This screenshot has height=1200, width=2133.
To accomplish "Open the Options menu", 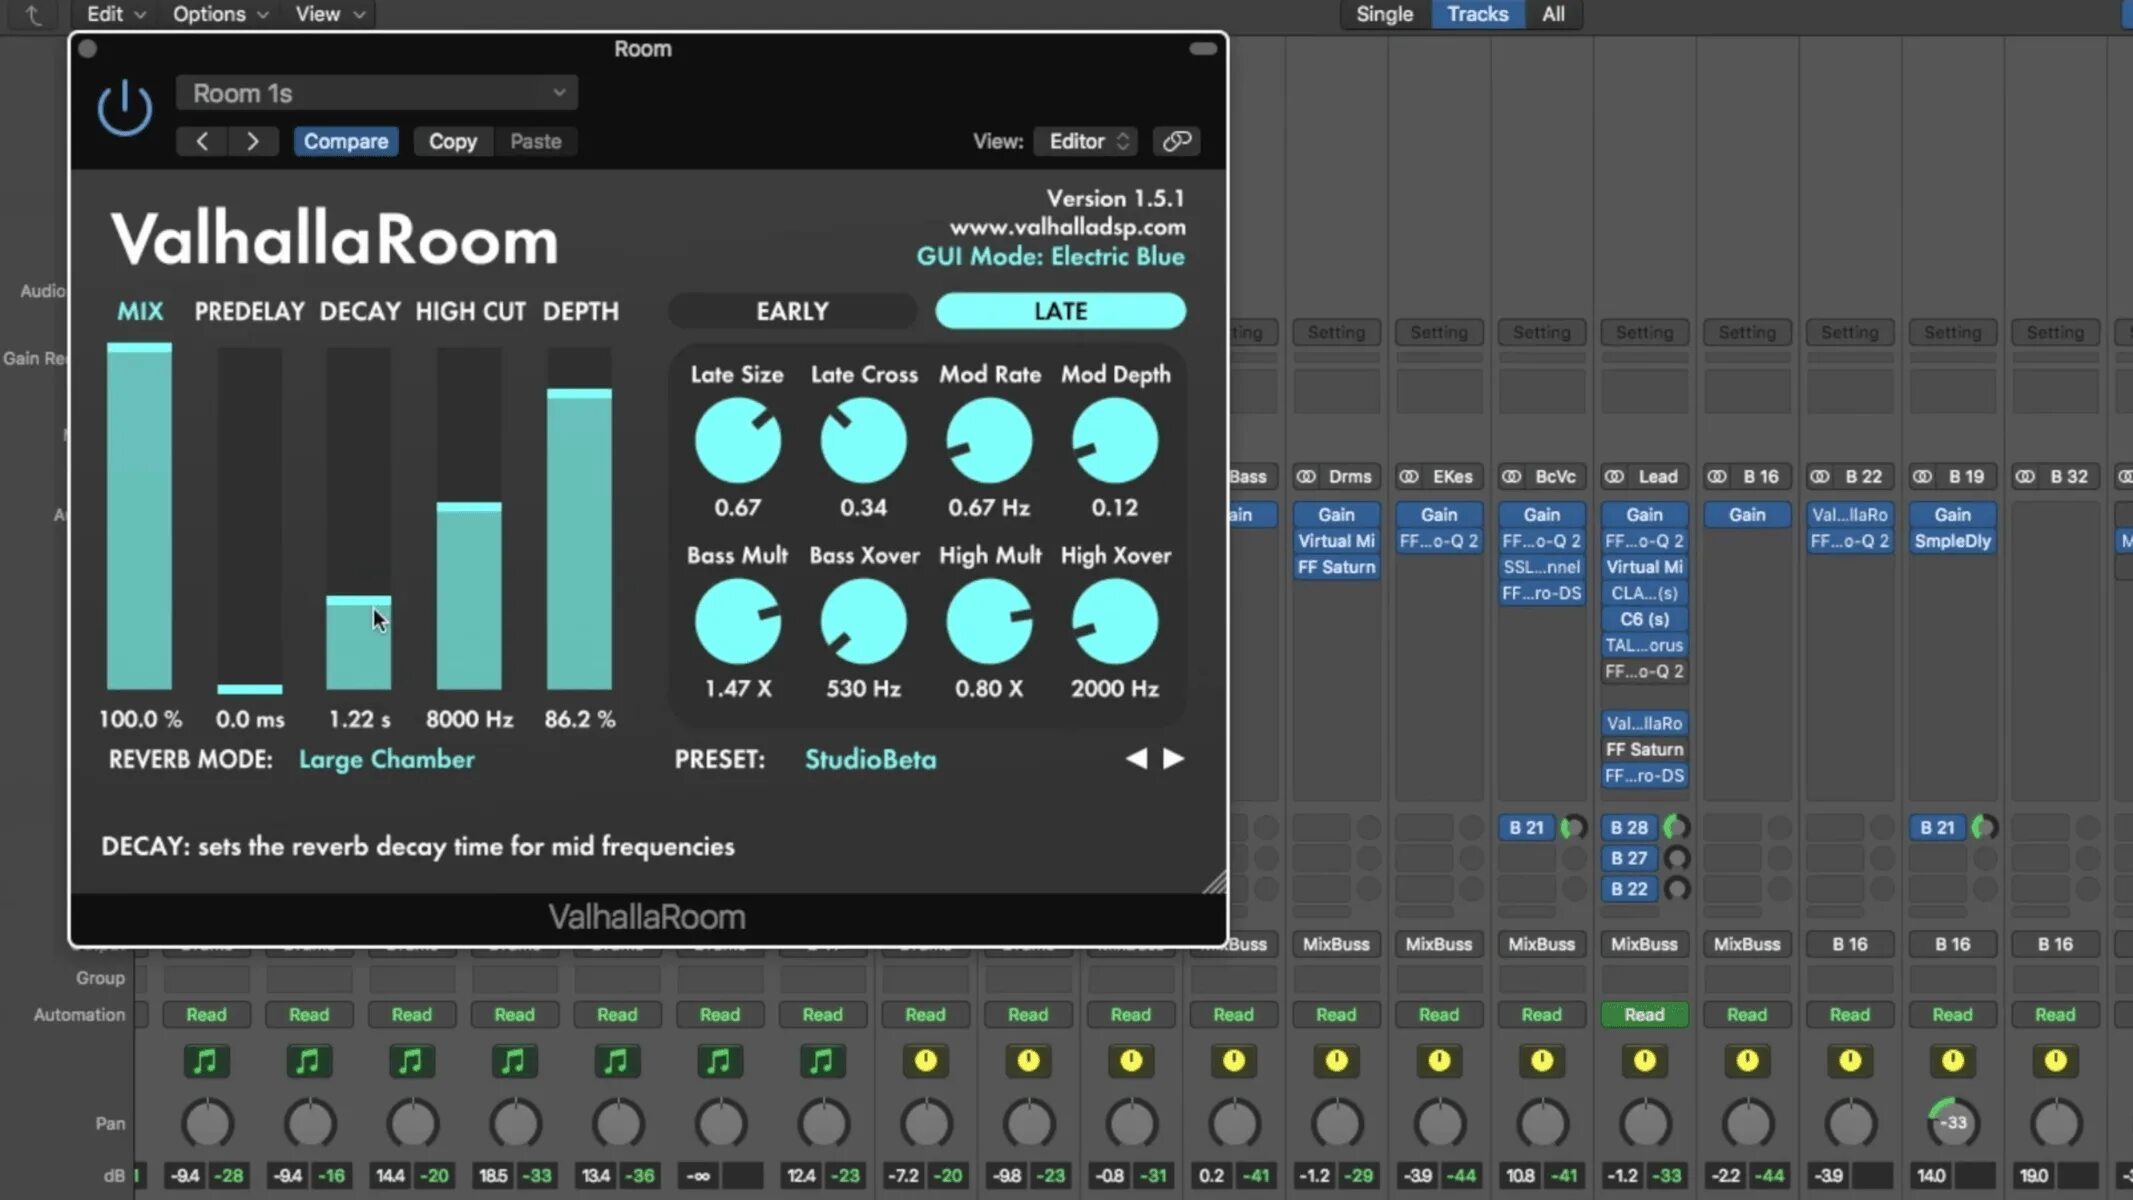I will click(218, 14).
